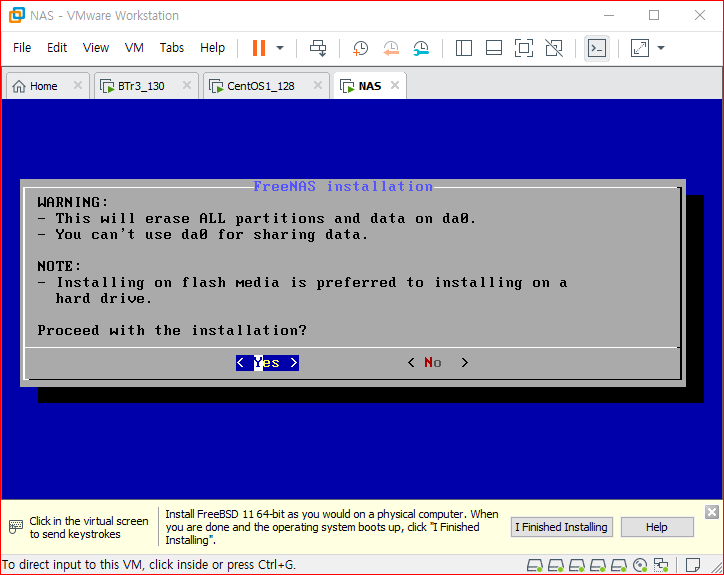Viewport: 724px width, 575px height.
Task: Open the Help menu in menu bar
Action: [x=212, y=48]
